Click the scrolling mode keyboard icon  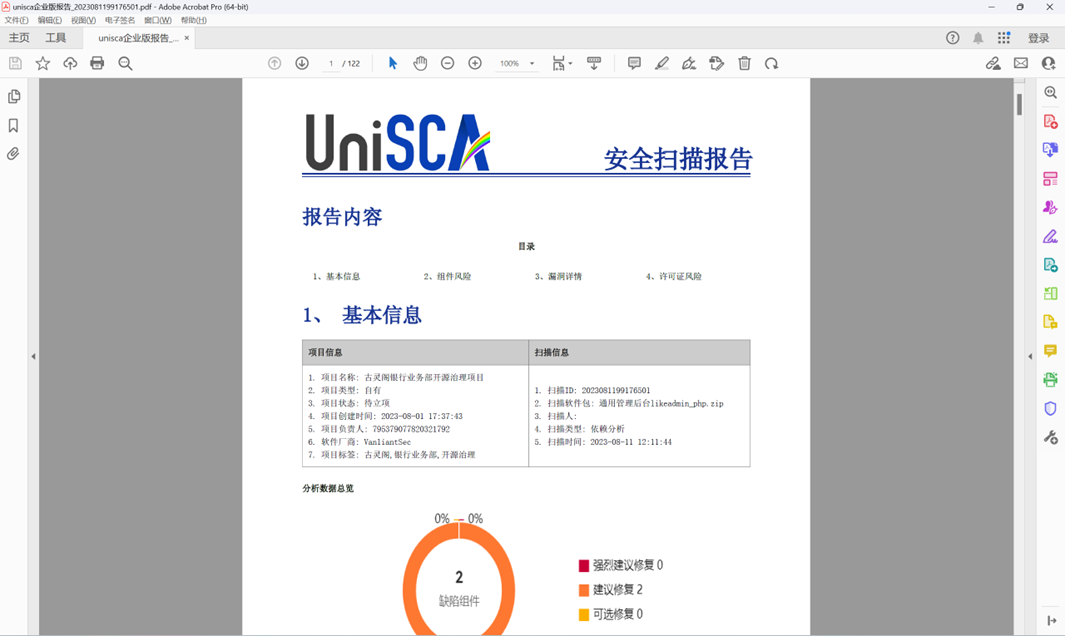pos(594,63)
